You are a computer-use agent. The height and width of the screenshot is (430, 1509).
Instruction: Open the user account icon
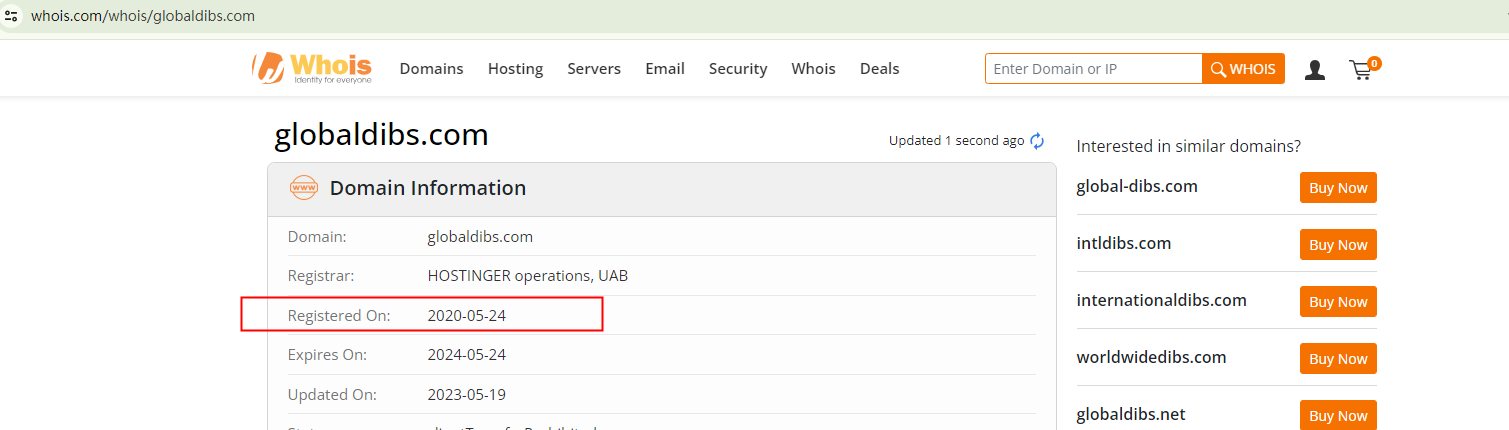click(x=1315, y=69)
